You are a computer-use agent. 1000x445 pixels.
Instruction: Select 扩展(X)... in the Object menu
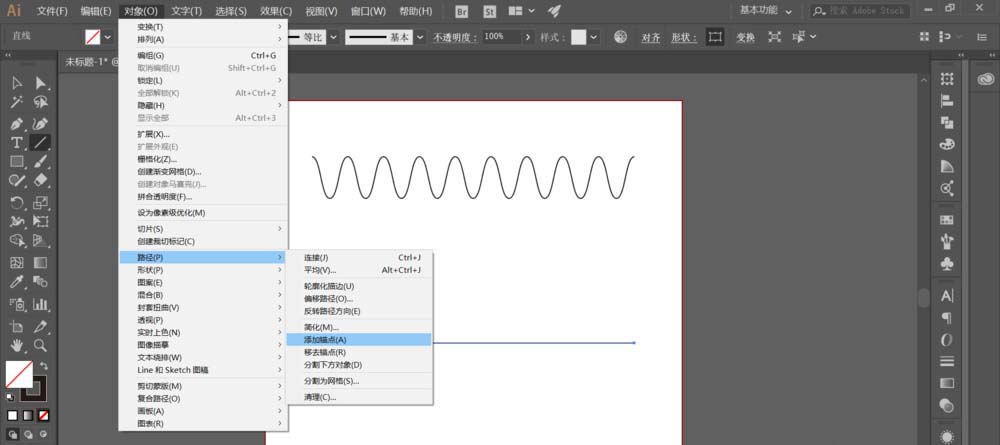click(x=203, y=135)
